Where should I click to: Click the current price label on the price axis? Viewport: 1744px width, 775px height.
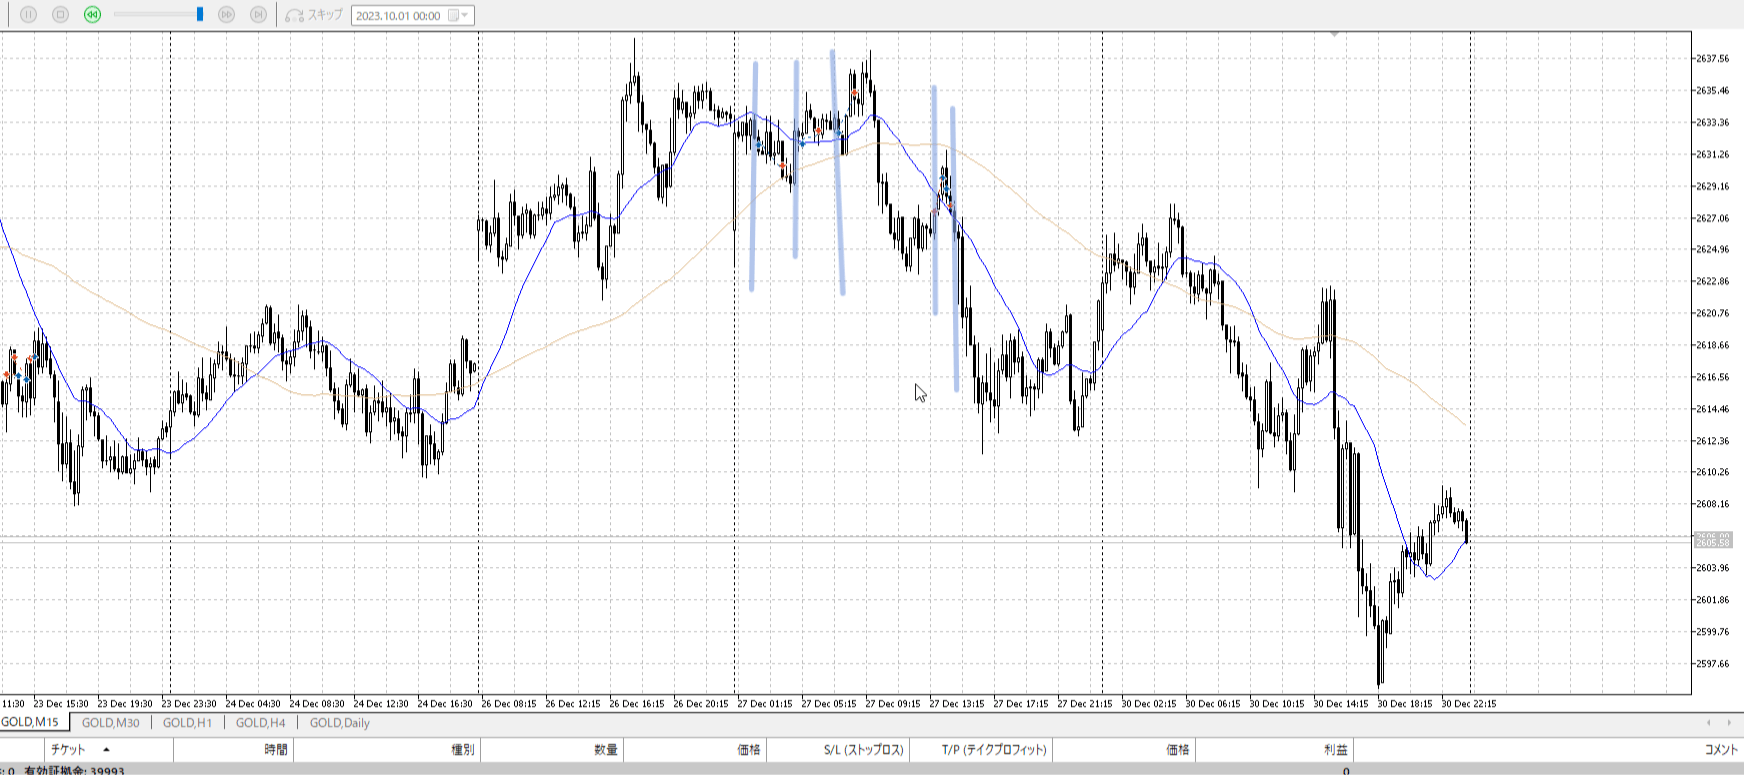(x=1713, y=541)
